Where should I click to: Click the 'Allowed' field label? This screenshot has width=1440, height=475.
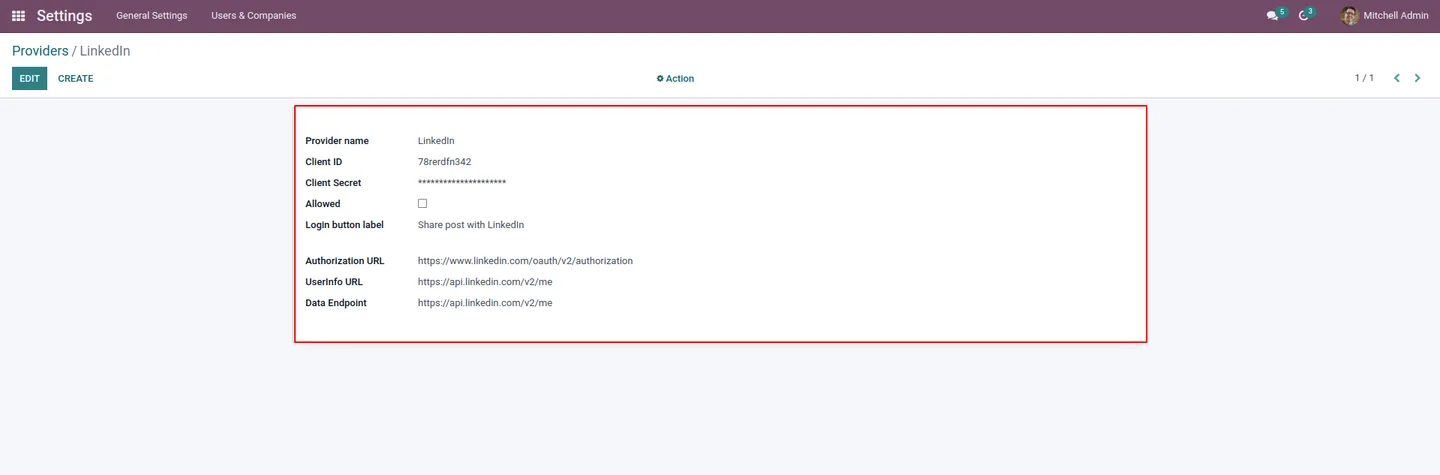click(323, 204)
